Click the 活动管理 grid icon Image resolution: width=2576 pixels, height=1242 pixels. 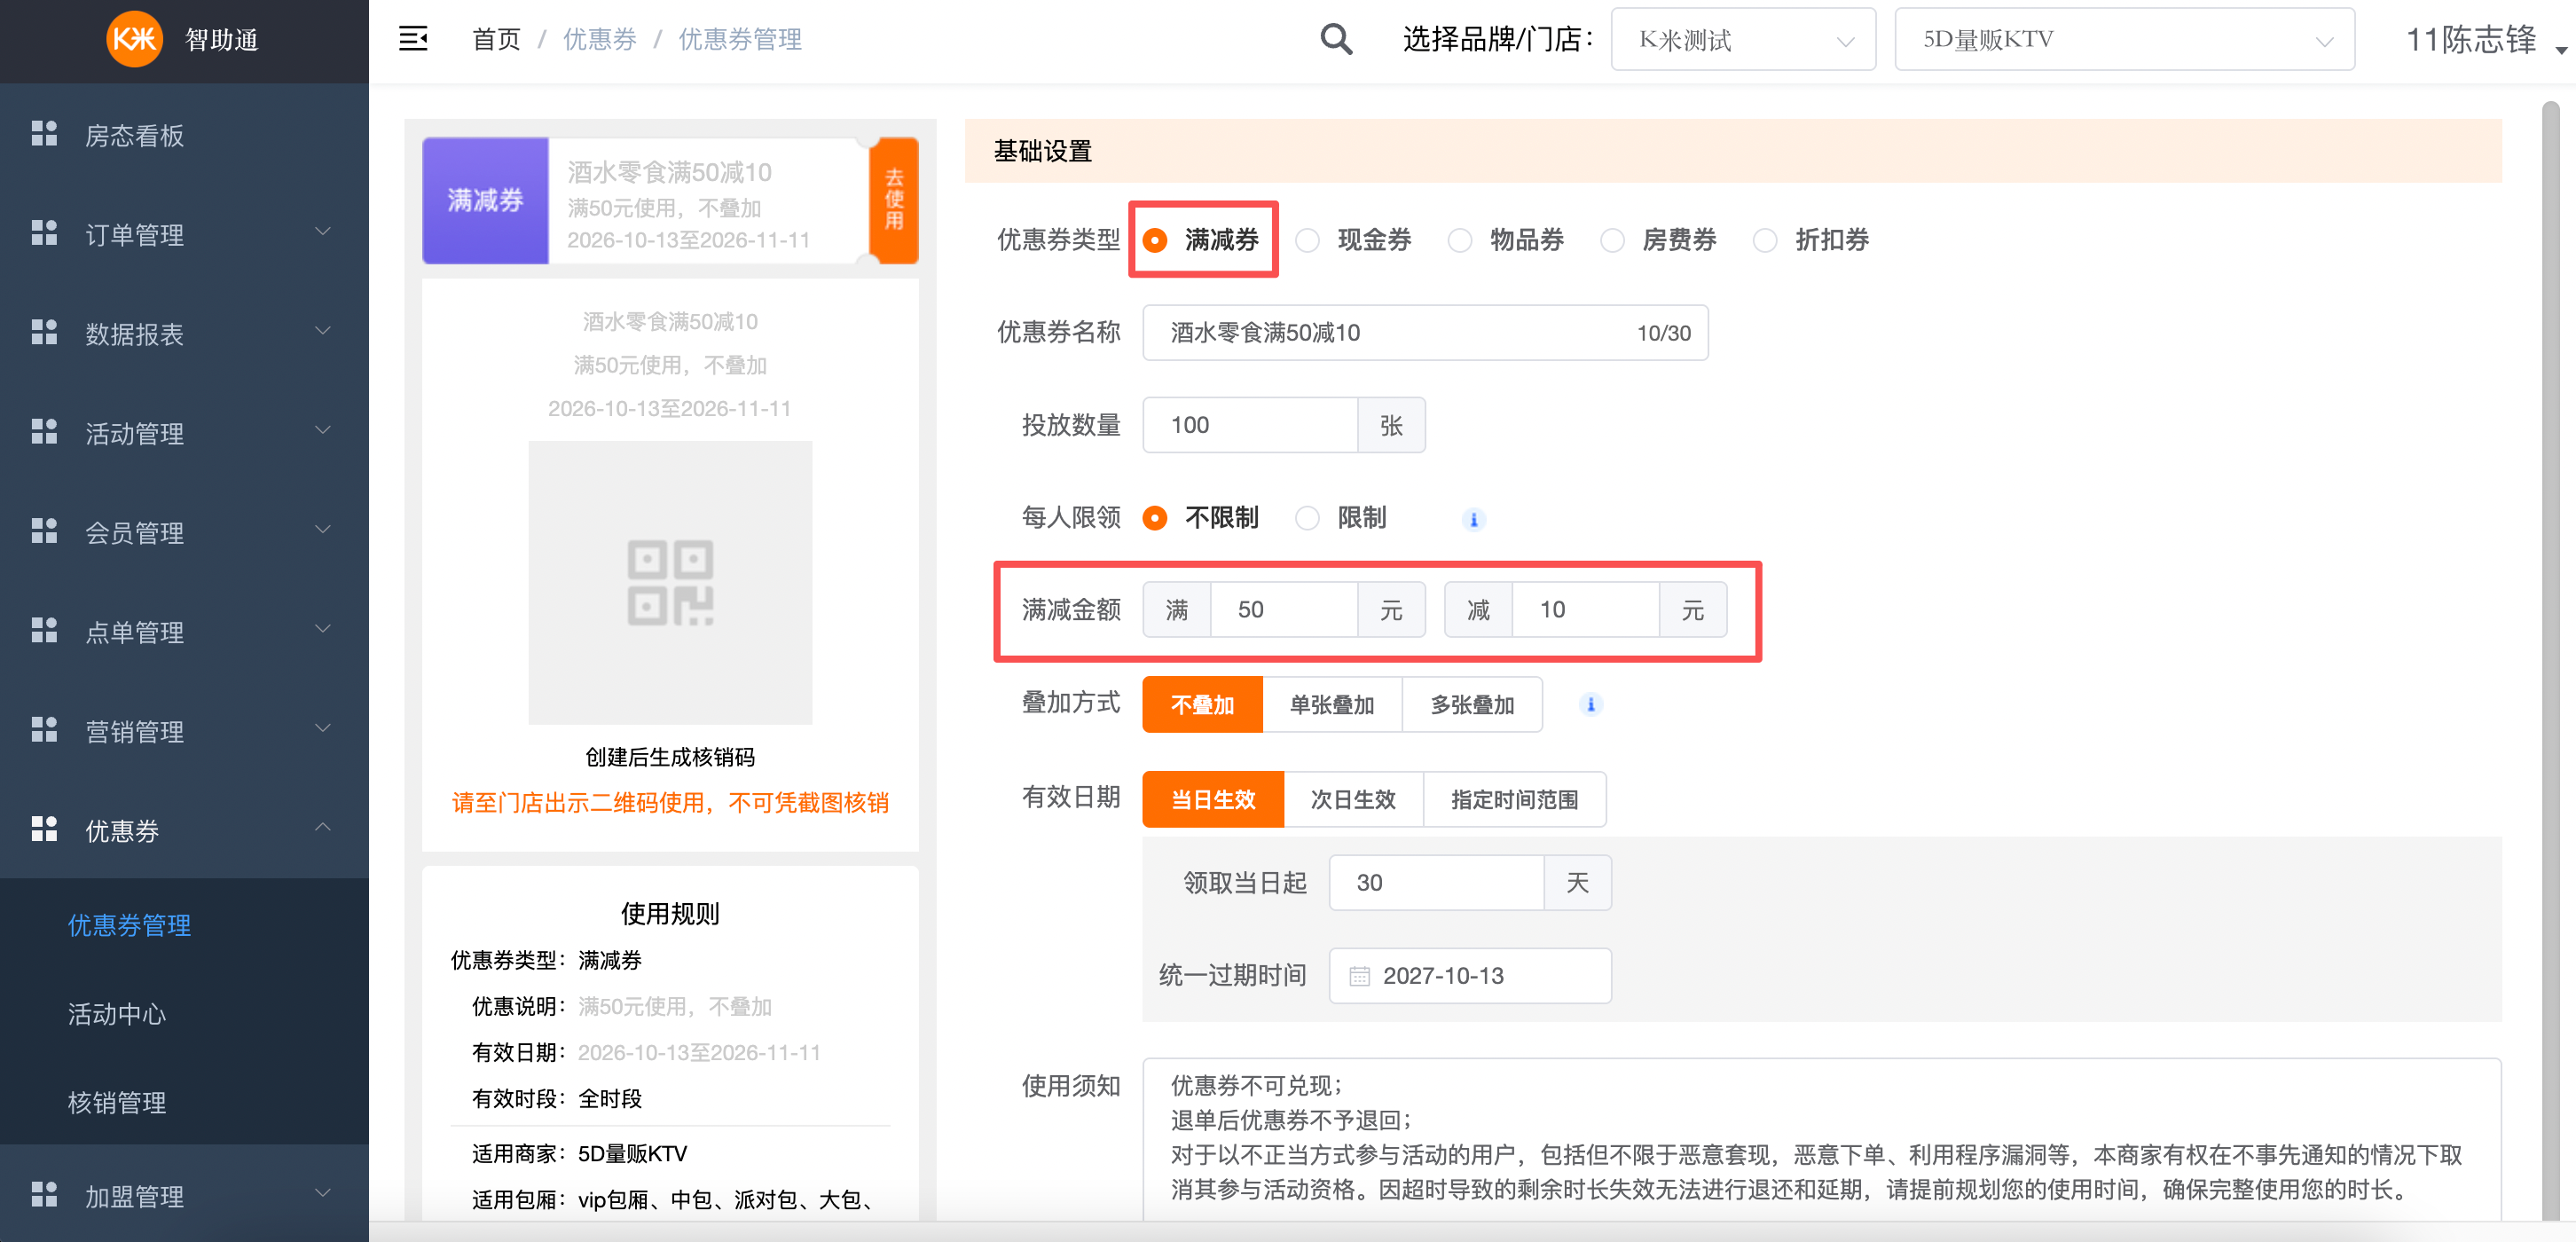(44, 432)
